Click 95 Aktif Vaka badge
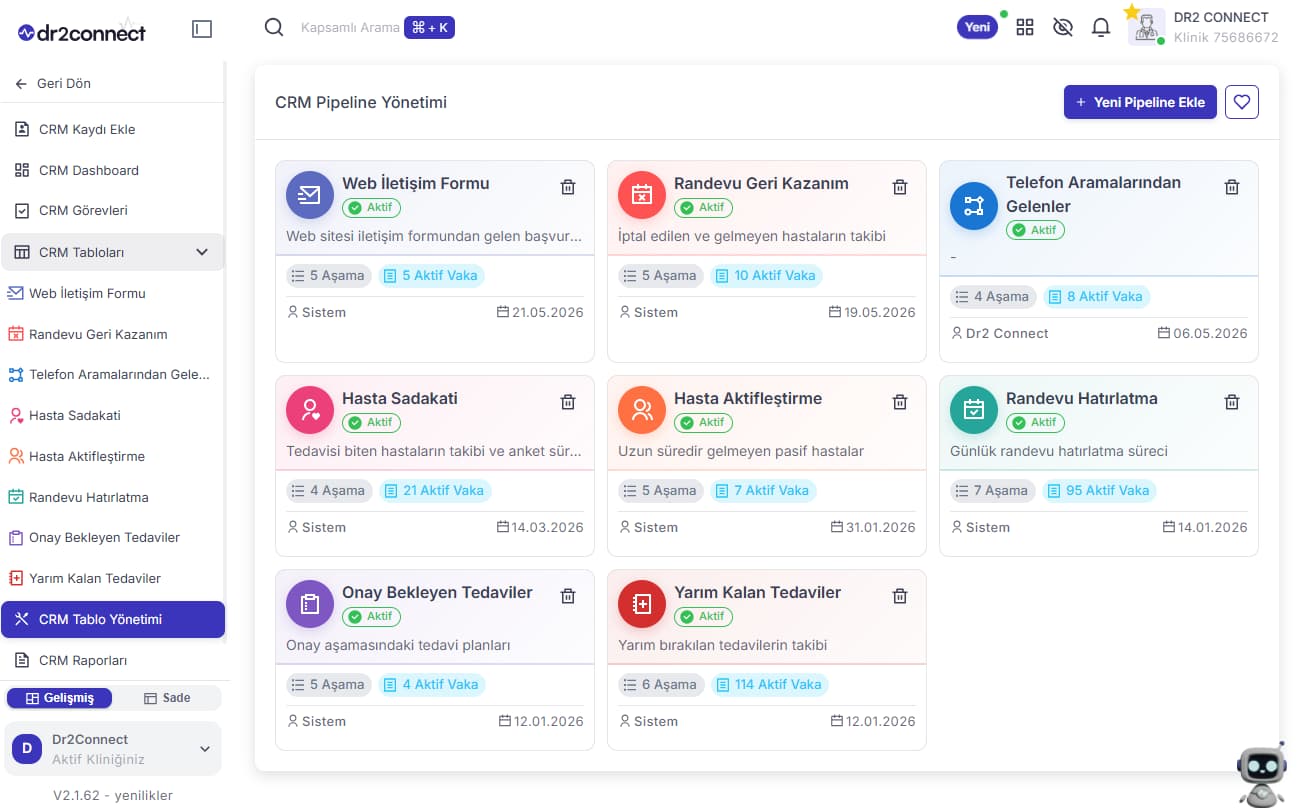This screenshot has height=808, width=1297. [1098, 491]
